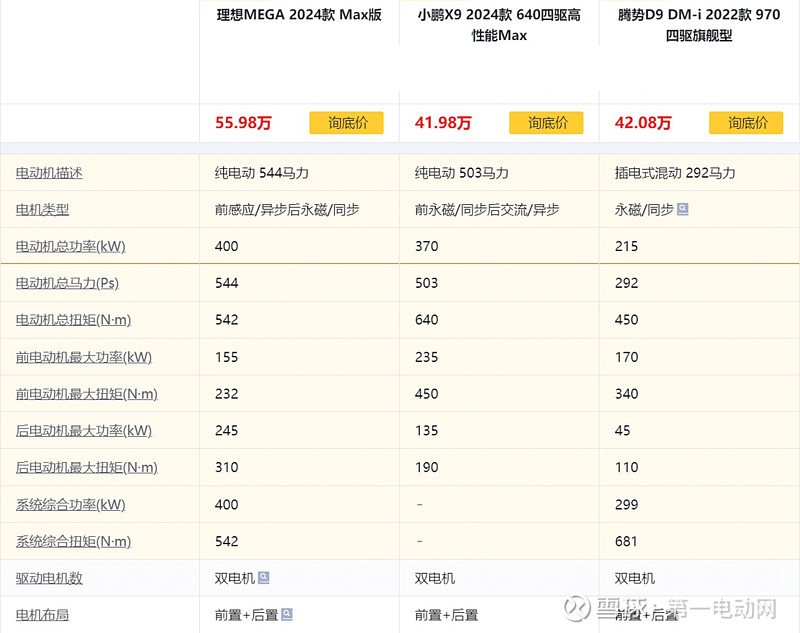Screen dimensions: 800x633
Task: Click the 41.98万 price for 小鹏X9
Action: coord(444,122)
